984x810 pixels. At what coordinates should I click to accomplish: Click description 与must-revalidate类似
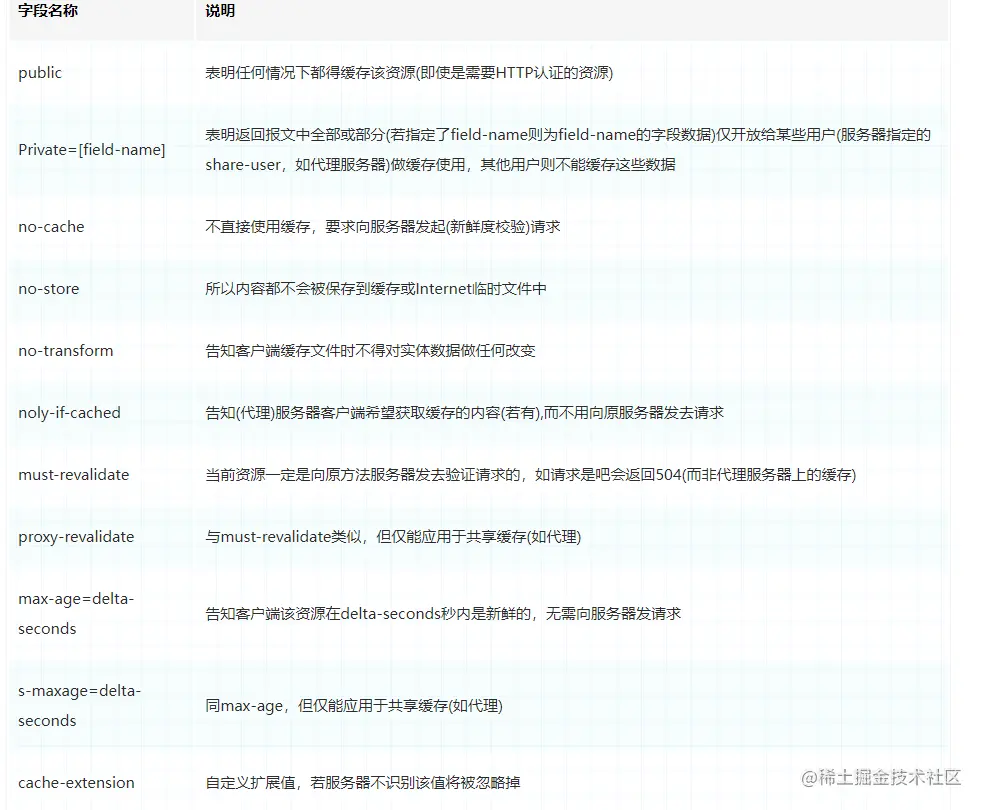coord(393,537)
